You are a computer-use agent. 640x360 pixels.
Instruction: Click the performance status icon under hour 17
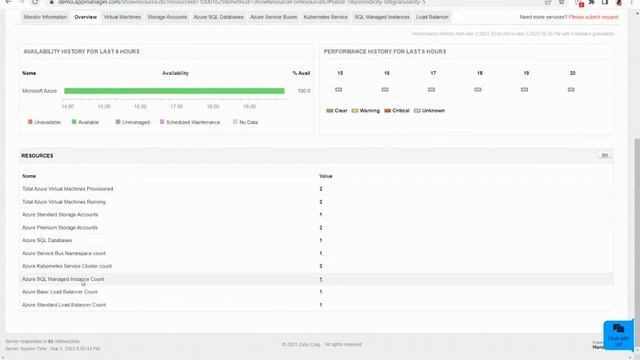tap(431, 89)
